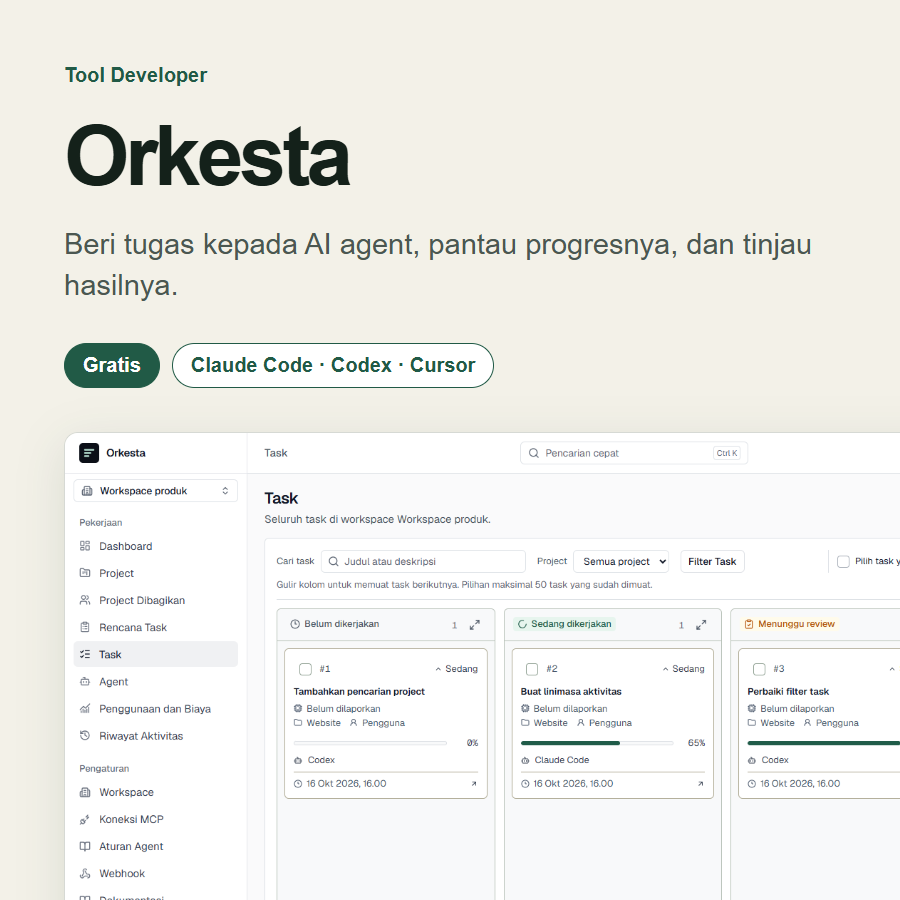Click the Sedang dikerjakan status badge
The image size is (900, 900).
point(565,624)
